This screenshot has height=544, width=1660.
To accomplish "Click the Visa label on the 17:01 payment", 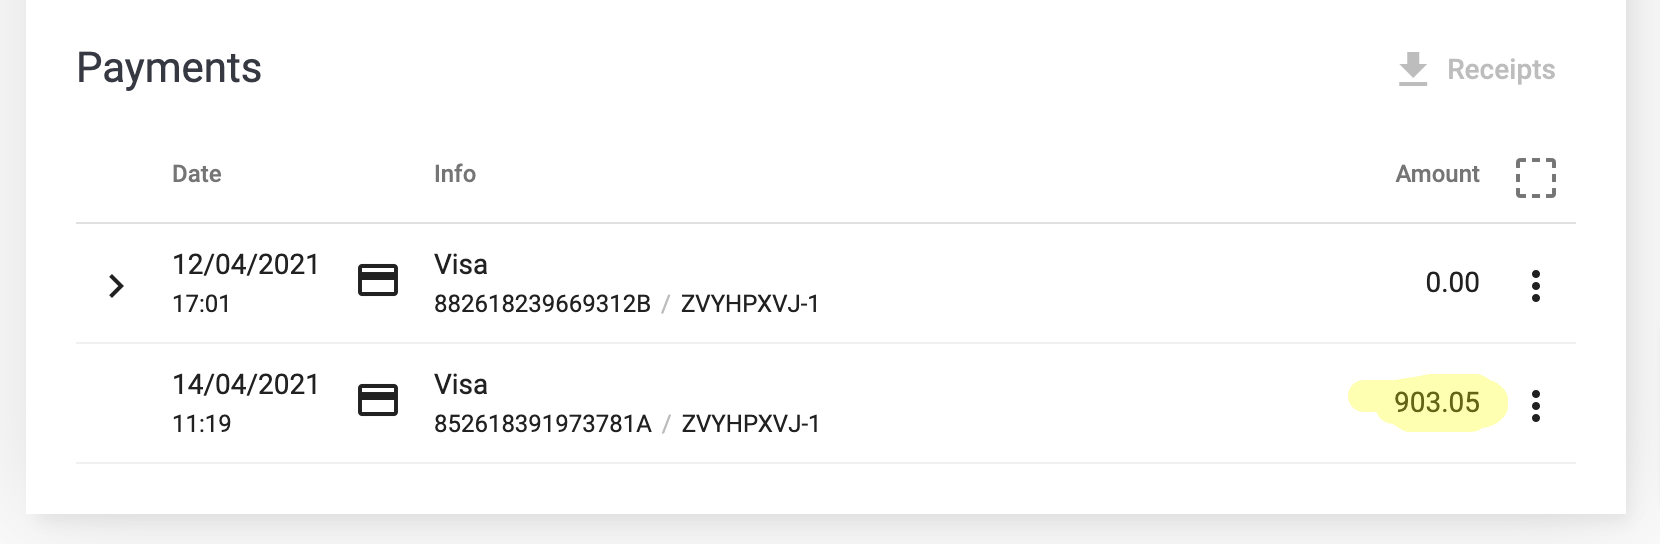I will pos(461,264).
